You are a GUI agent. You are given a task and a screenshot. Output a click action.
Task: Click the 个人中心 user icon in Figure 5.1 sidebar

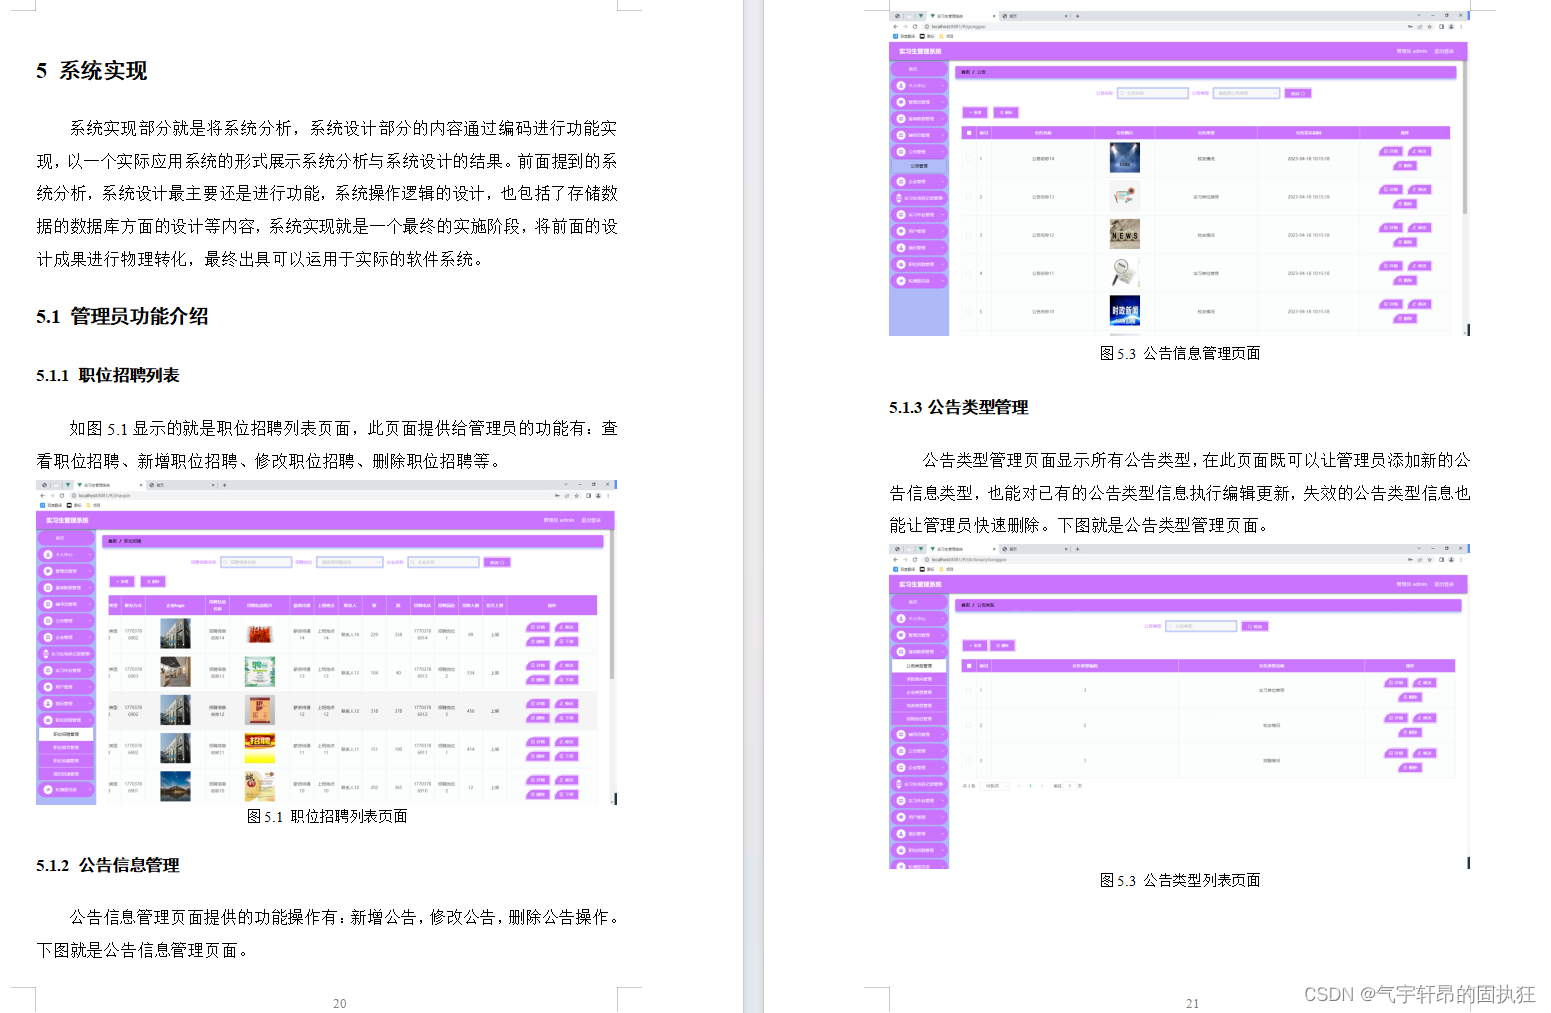click(48, 554)
